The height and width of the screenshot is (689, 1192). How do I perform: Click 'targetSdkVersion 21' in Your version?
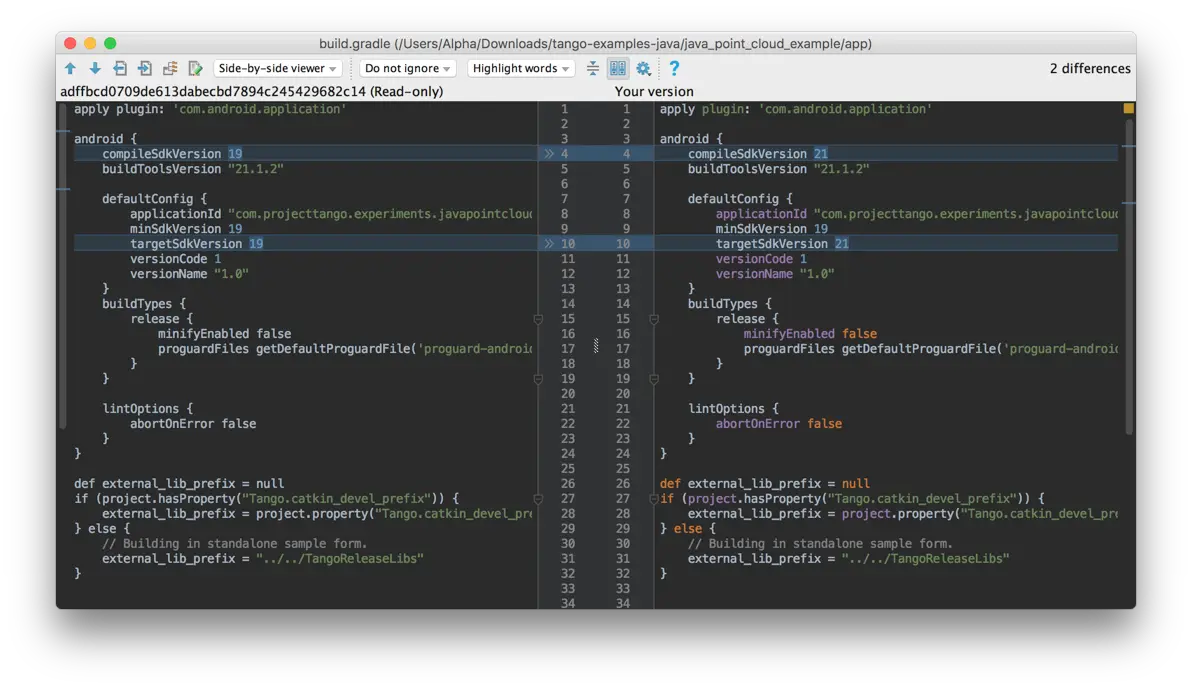pos(781,244)
